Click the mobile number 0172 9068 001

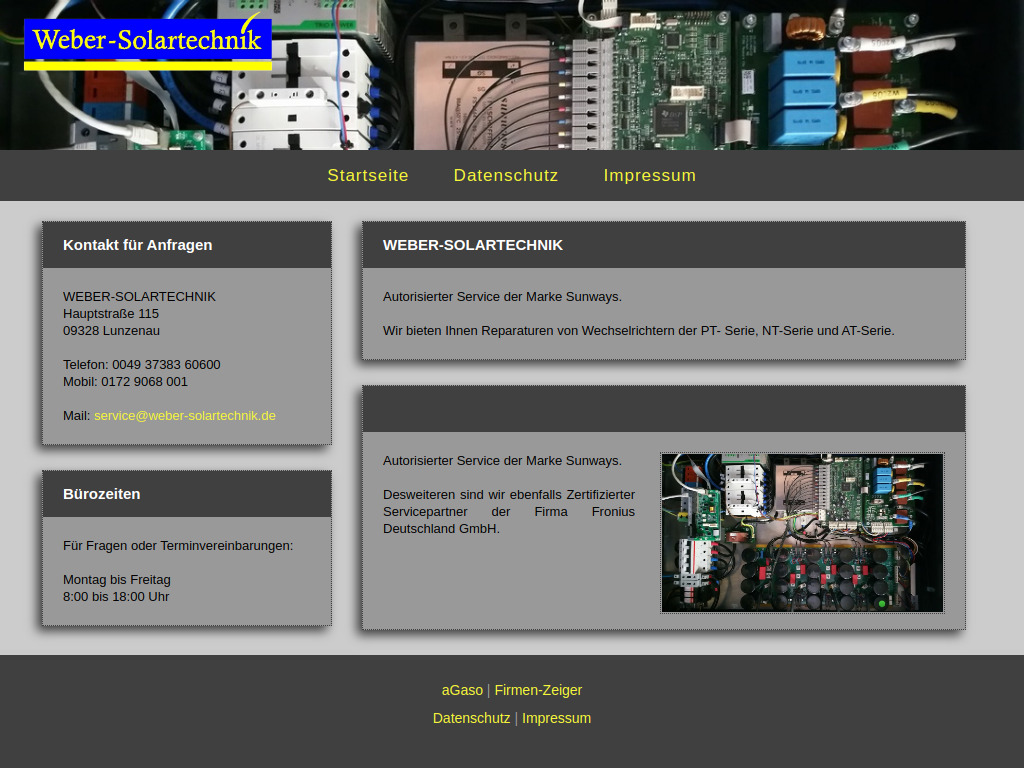point(125,381)
